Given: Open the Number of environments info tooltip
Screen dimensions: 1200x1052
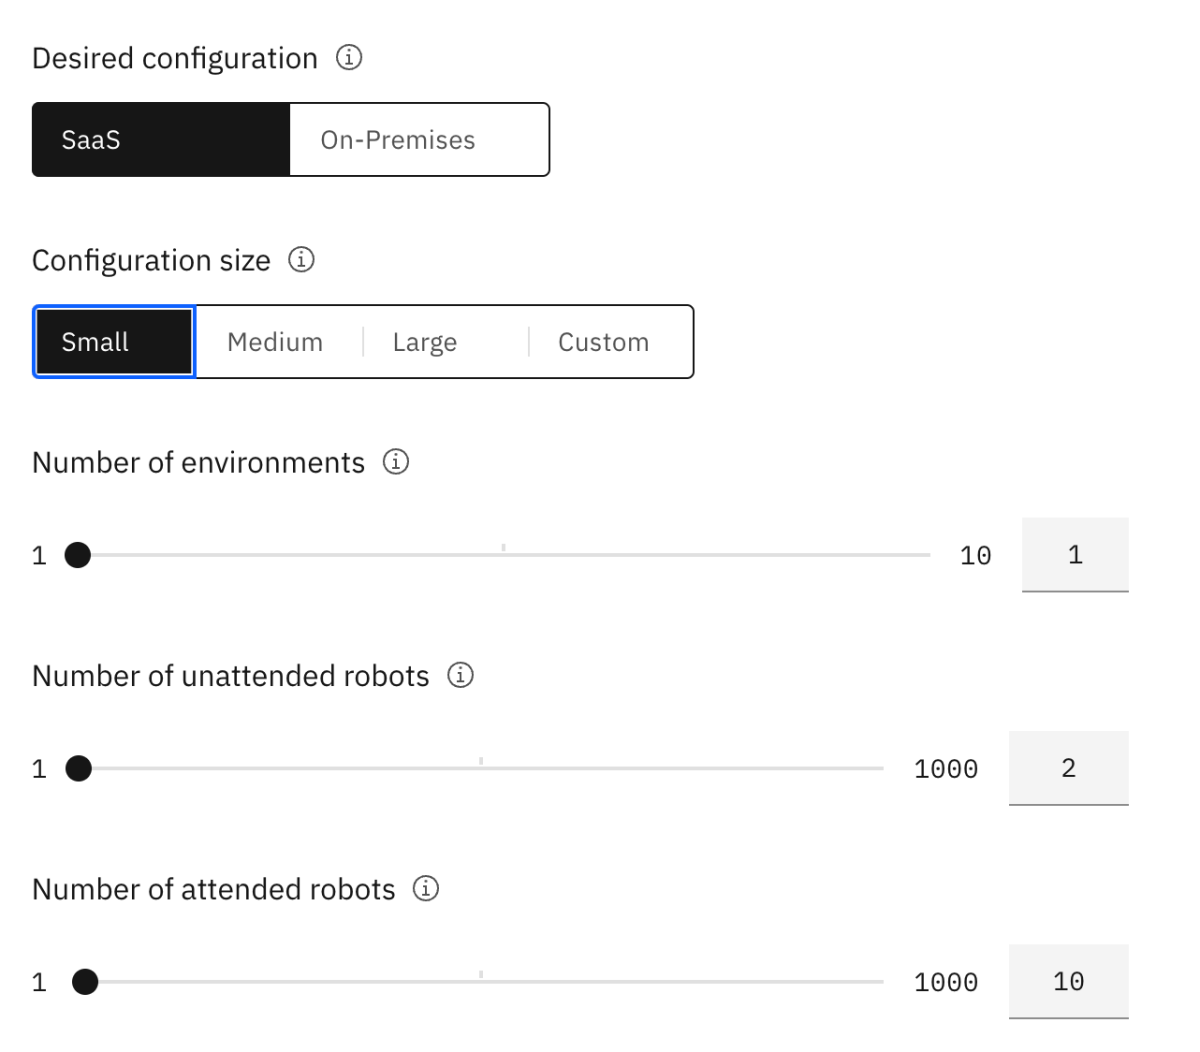Looking at the screenshot, I should pyautogui.click(x=396, y=462).
